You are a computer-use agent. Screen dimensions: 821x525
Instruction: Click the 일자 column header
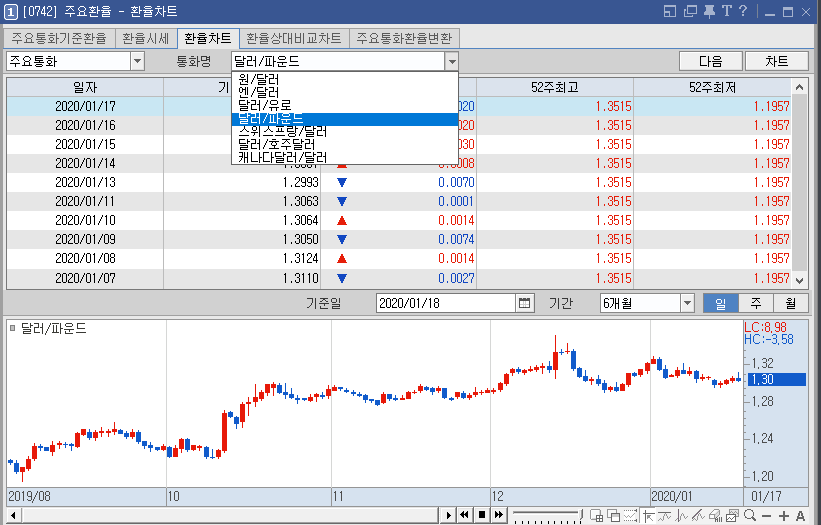click(85, 87)
